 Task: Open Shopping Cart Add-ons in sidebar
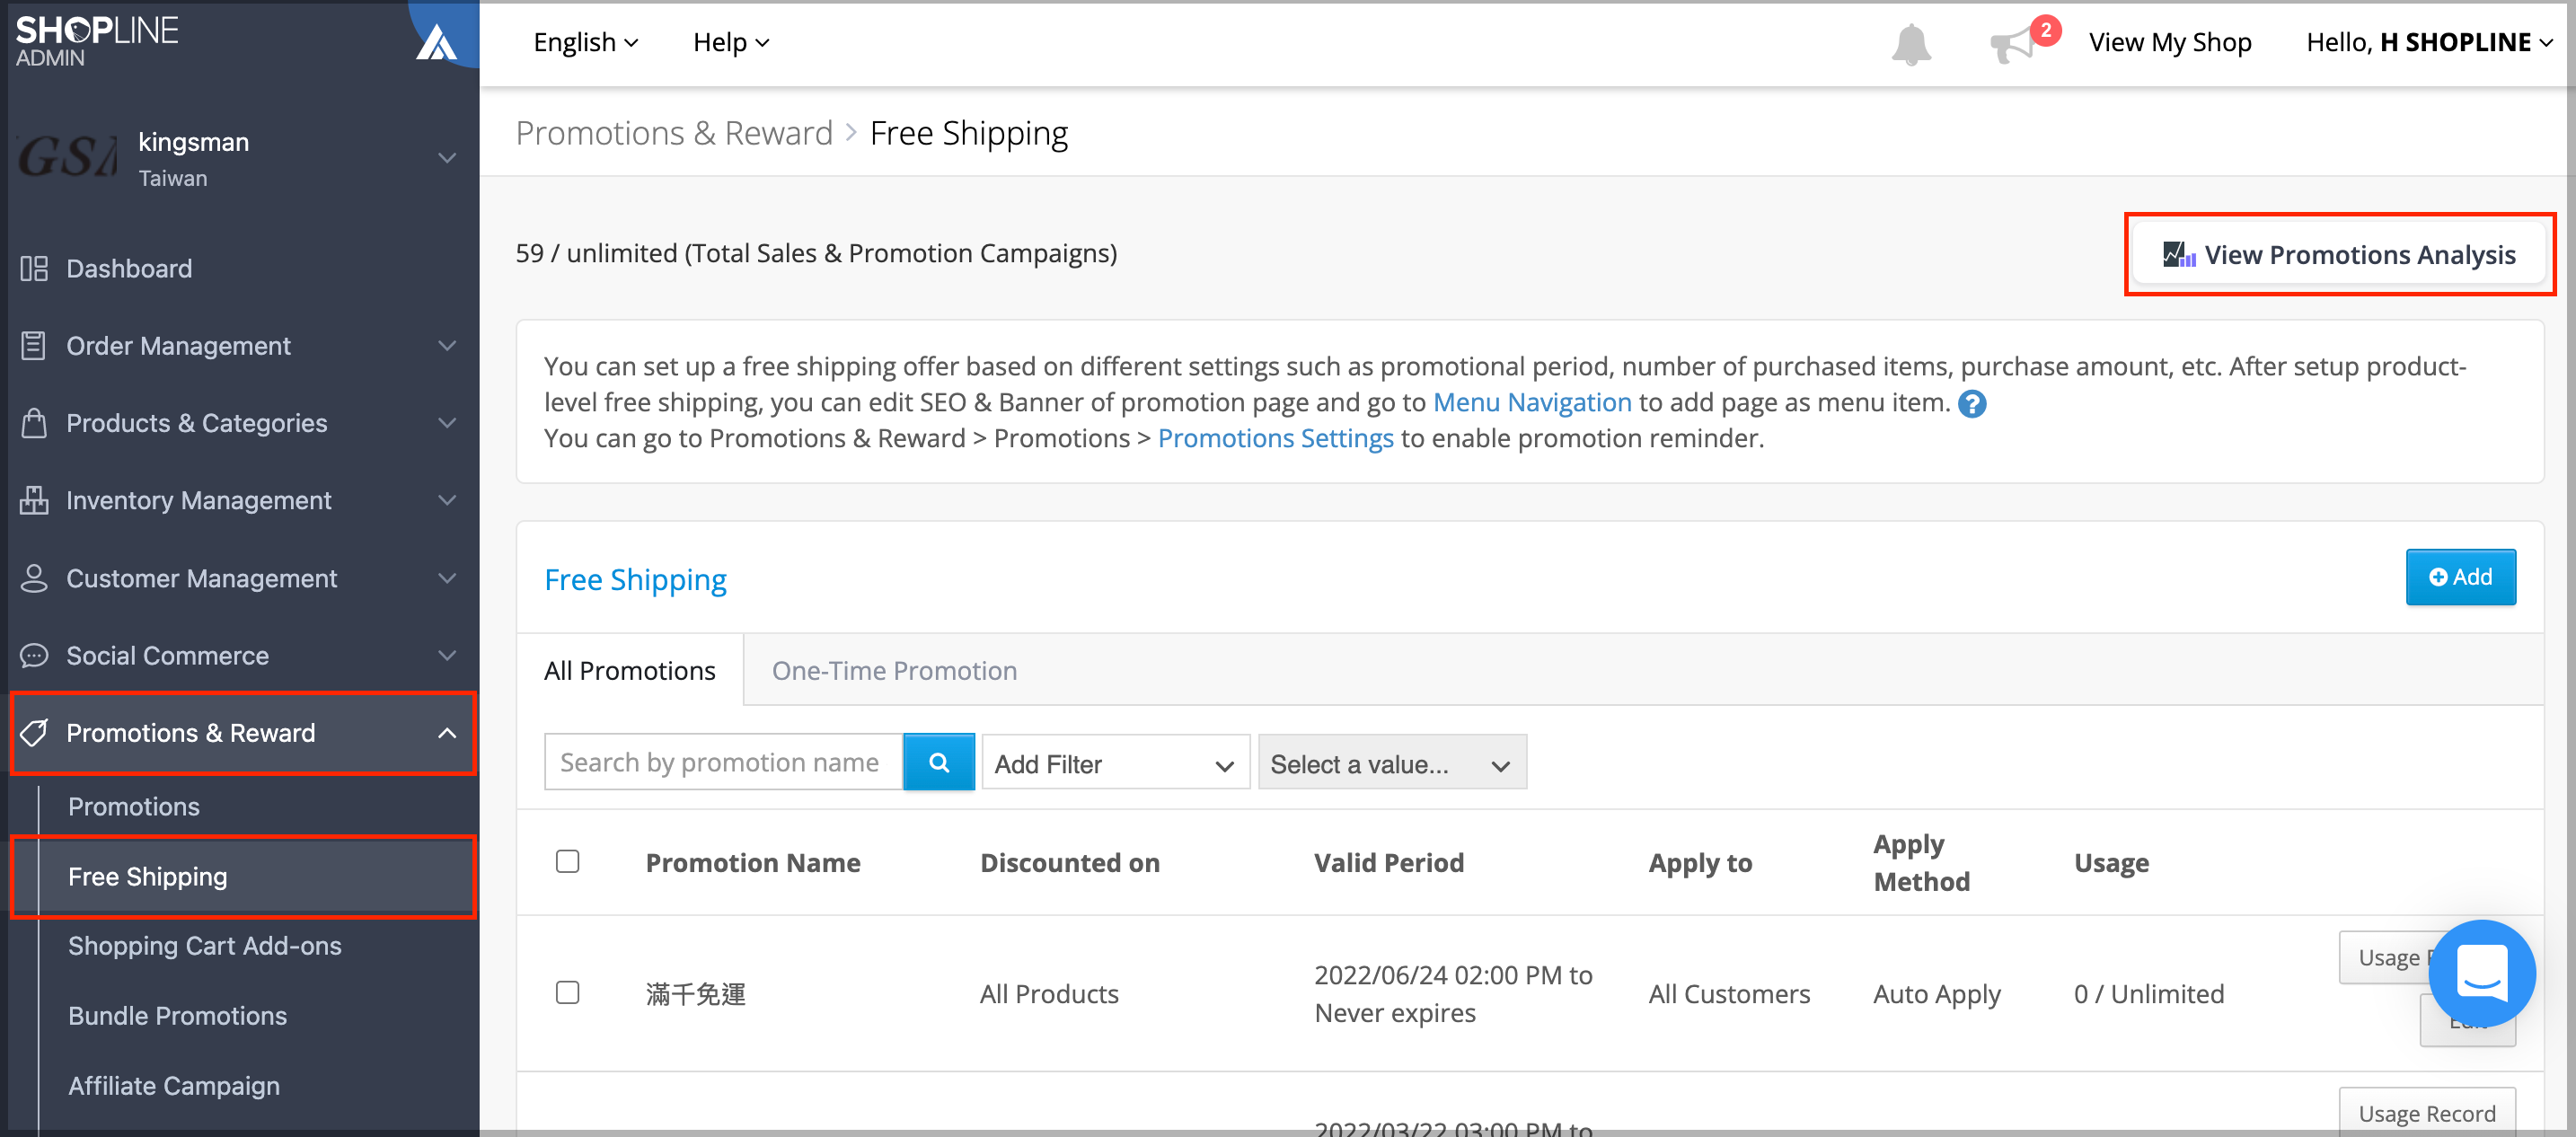tap(205, 945)
